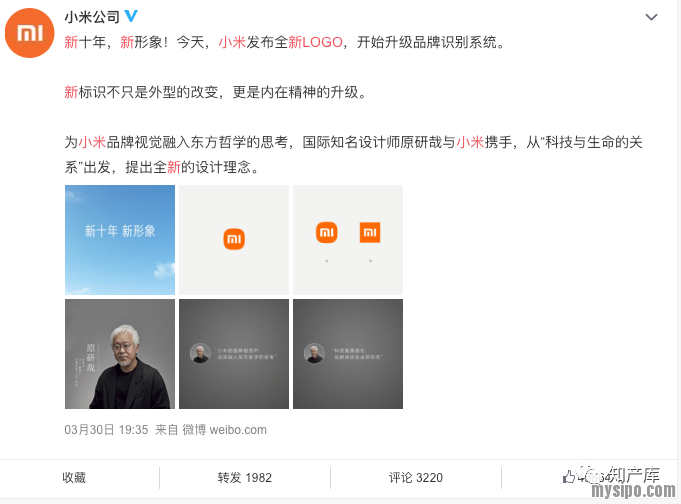Click 收藏 to favorite the post
This screenshot has width=681, height=504.
point(74,477)
